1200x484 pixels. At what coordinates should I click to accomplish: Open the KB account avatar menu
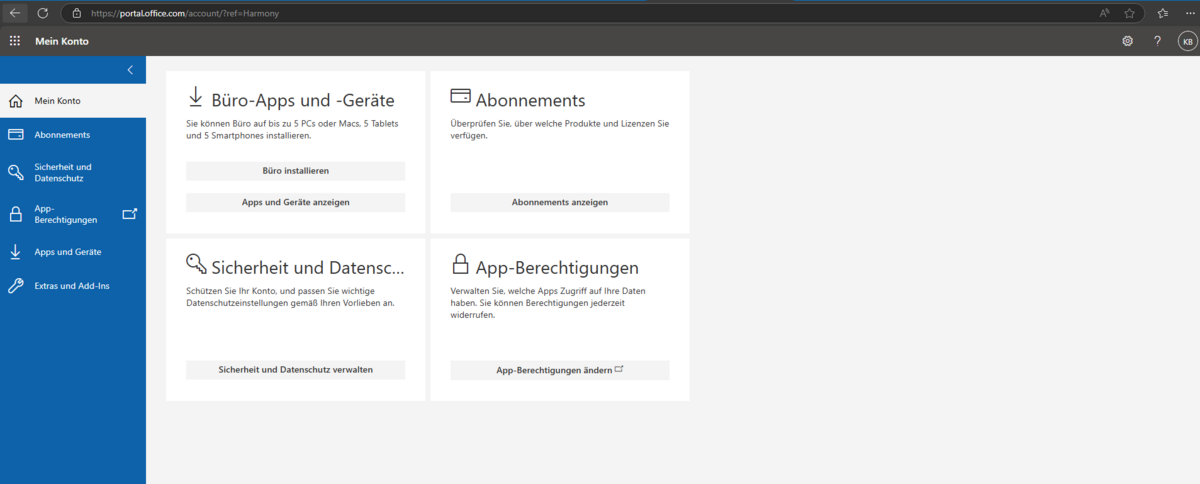click(x=1186, y=41)
